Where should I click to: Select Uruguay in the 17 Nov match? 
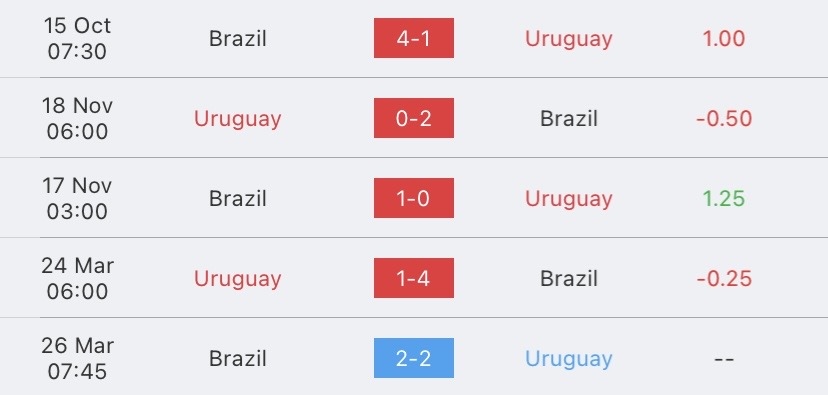[x=569, y=199]
